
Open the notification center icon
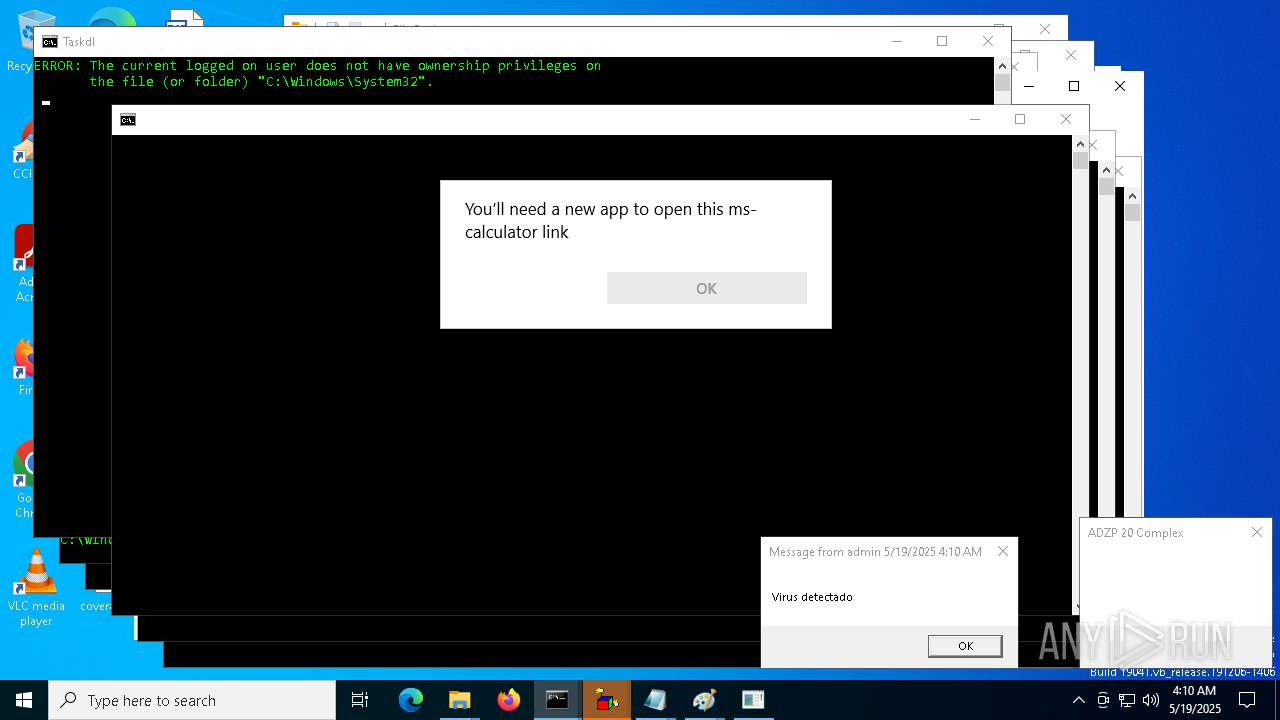click(x=1247, y=700)
